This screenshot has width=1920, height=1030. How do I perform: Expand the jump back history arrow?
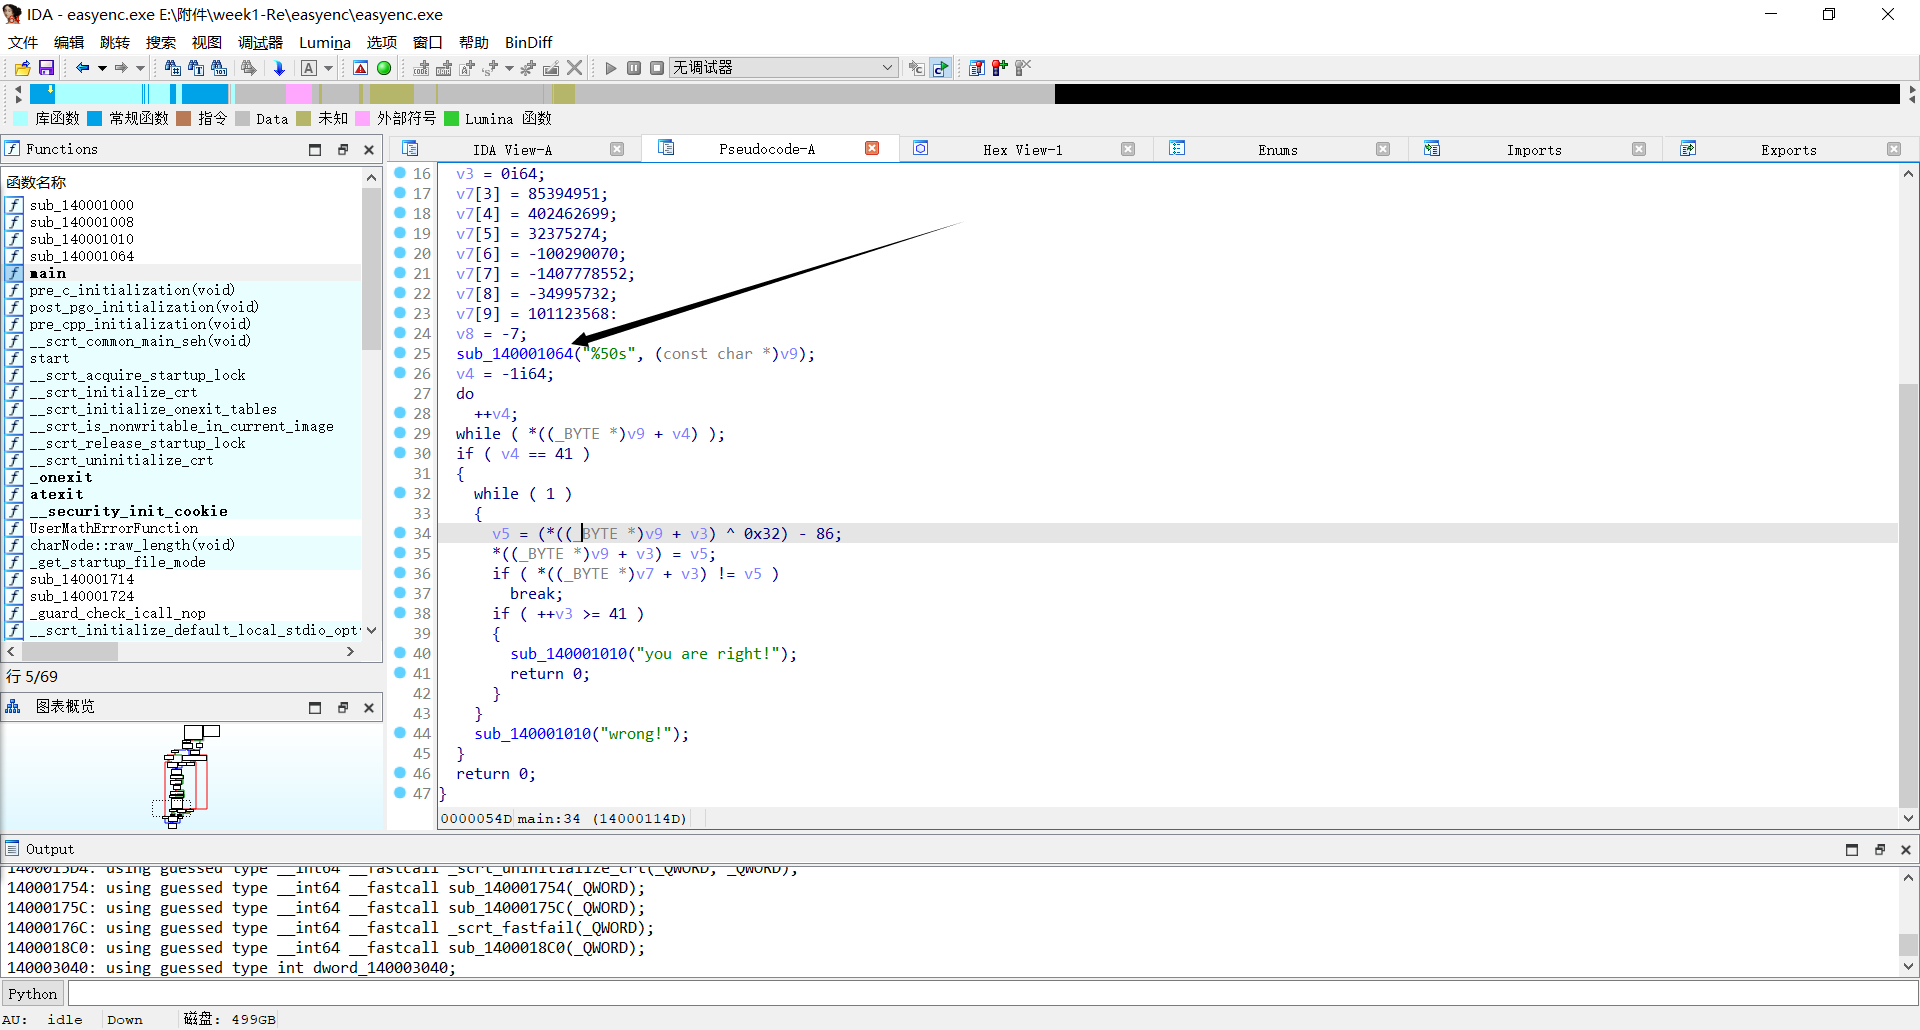pyautogui.click(x=102, y=68)
